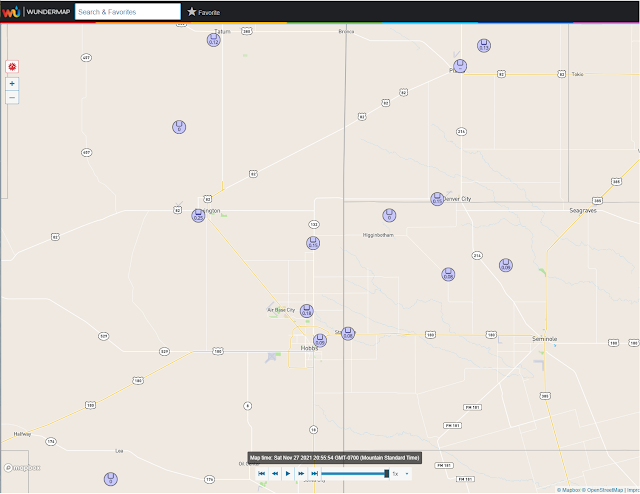Click the Seminole airport icon
Screen dimensions: 640x494
click(x=540, y=365)
